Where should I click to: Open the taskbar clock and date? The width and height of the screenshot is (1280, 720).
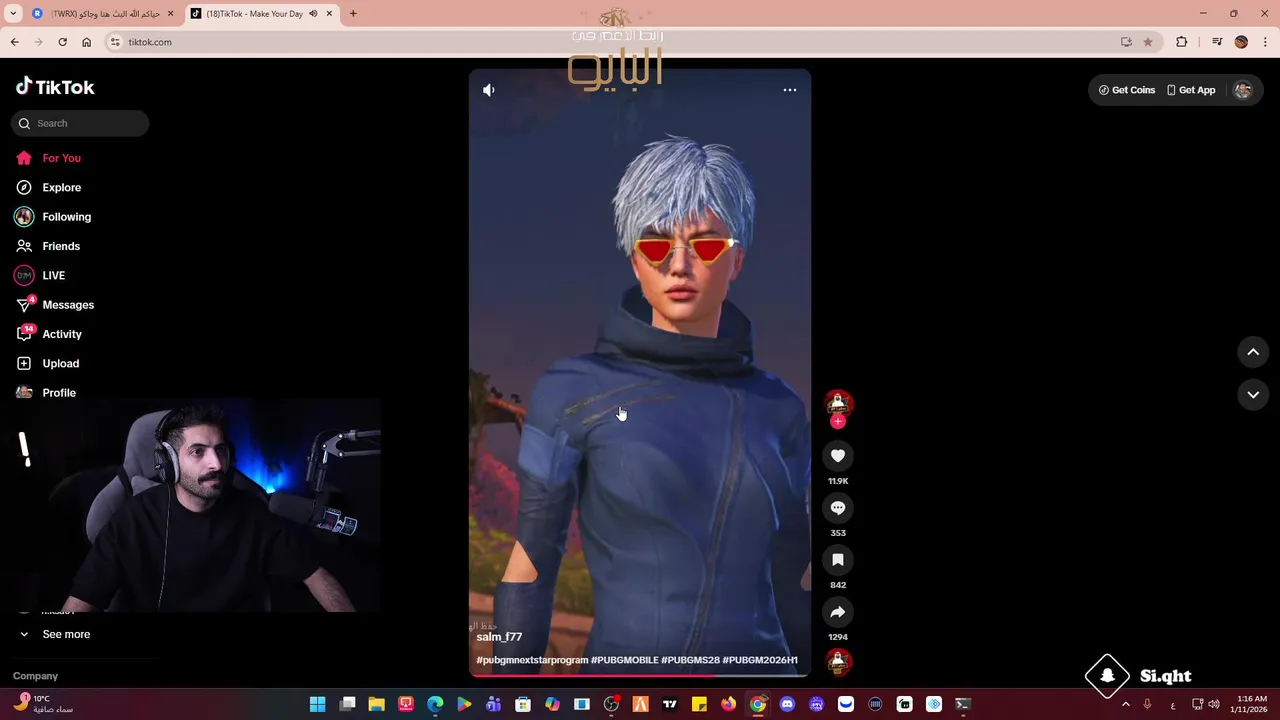1251,704
